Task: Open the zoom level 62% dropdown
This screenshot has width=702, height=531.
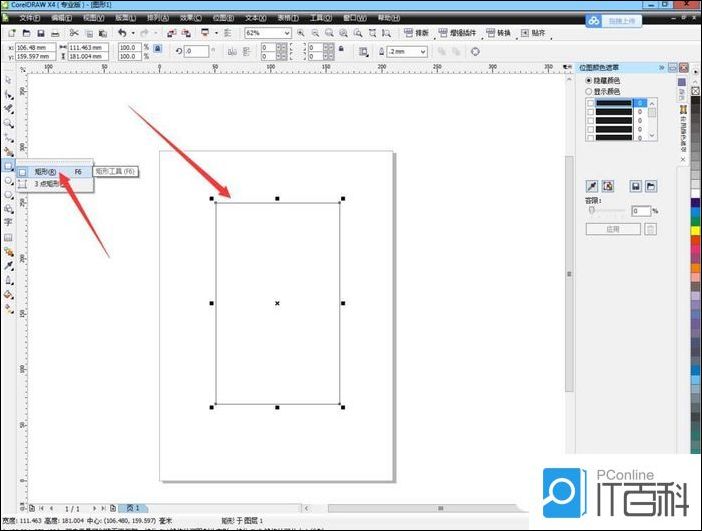Action: pyautogui.click(x=287, y=33)
